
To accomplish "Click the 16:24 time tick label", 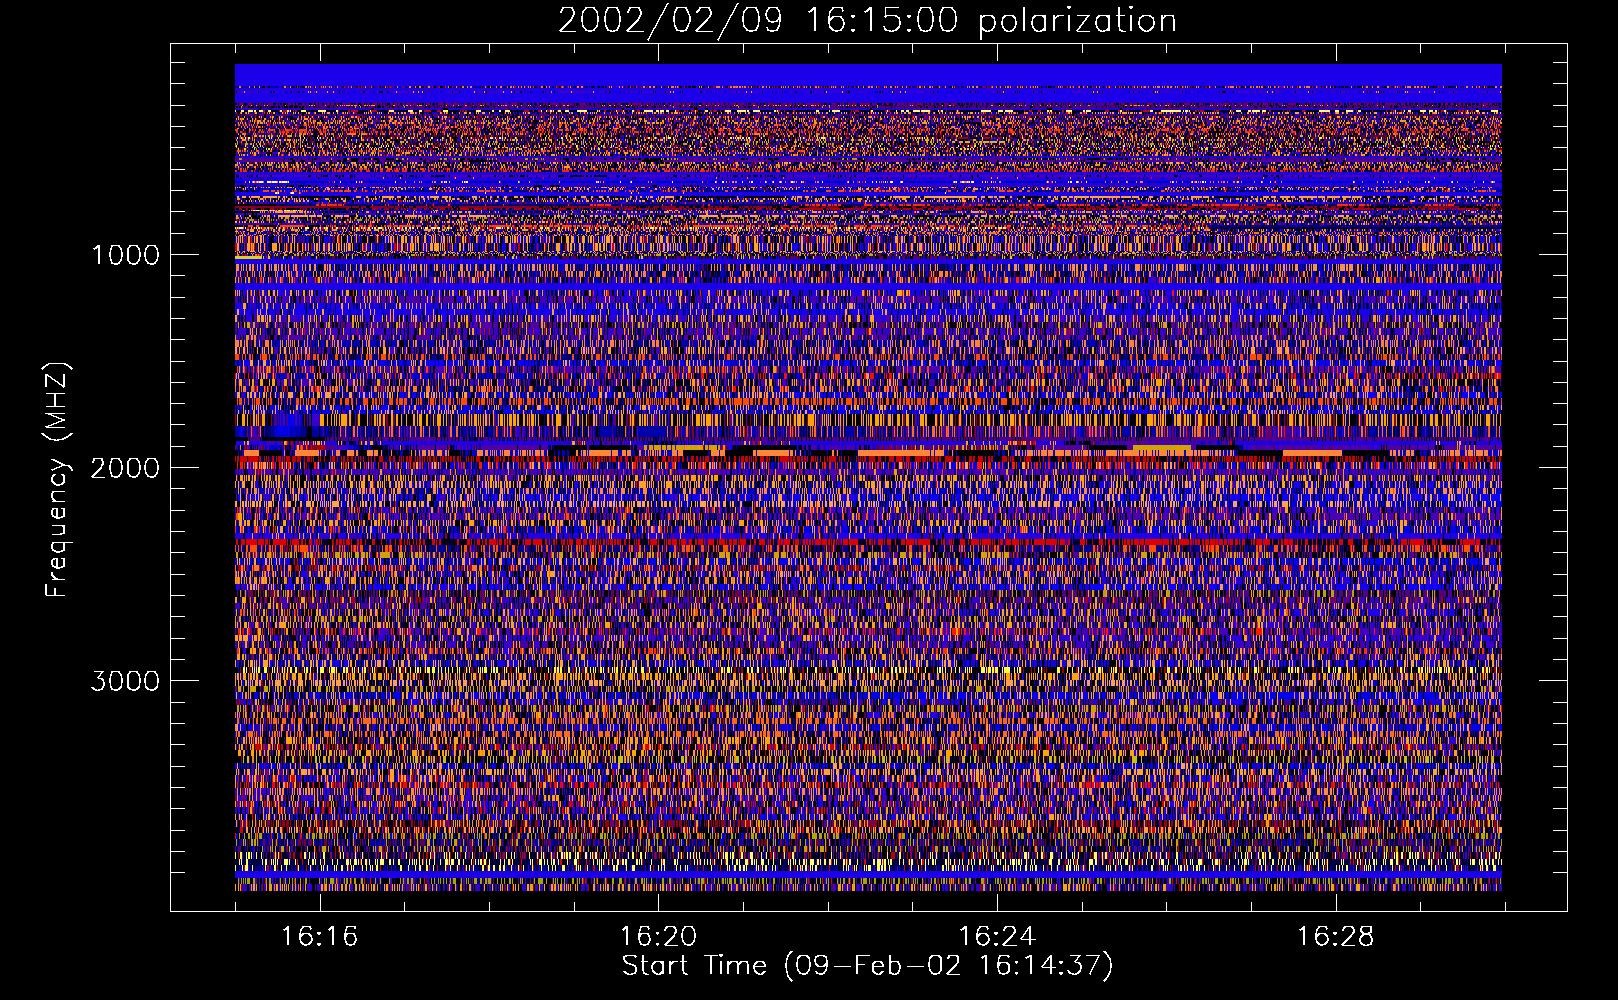I will tap(997, 937).
